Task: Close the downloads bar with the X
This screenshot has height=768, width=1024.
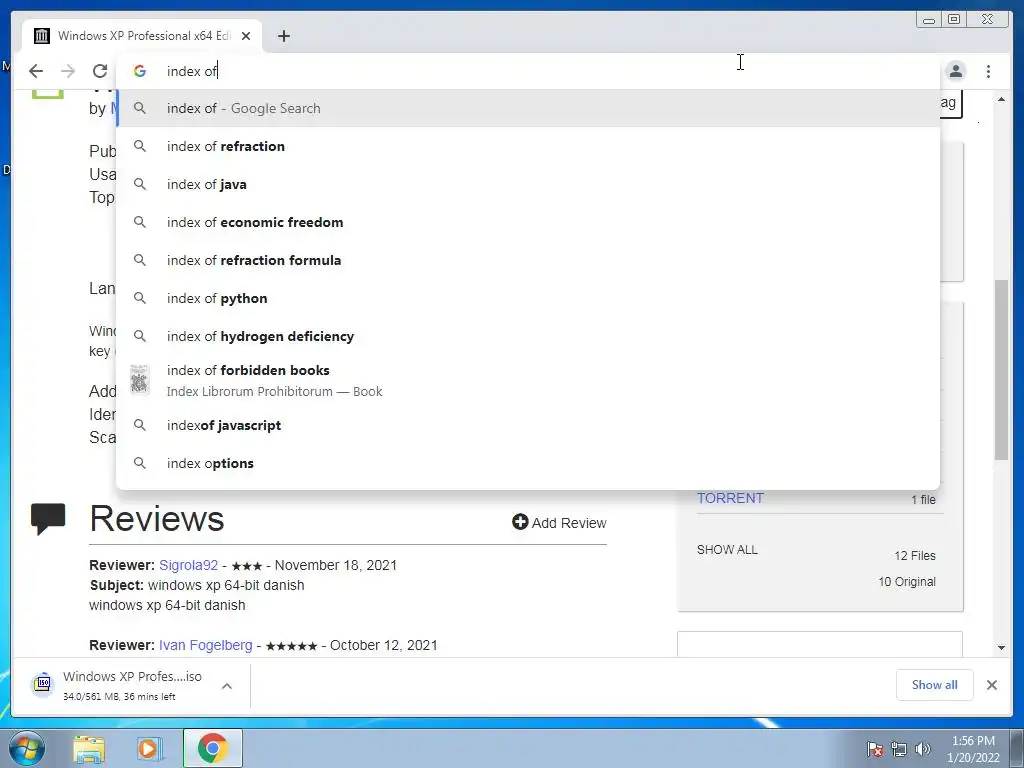Action: [991, 685]
